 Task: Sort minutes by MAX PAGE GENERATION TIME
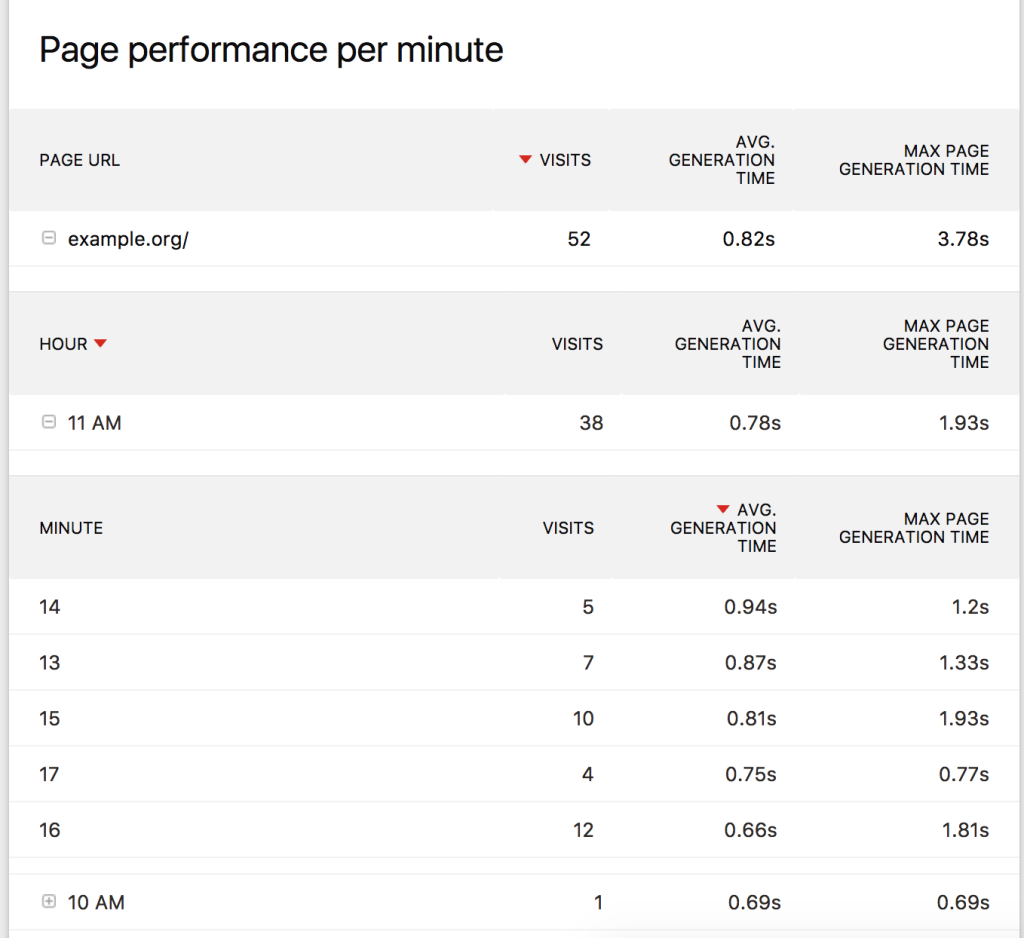[913, 528]
